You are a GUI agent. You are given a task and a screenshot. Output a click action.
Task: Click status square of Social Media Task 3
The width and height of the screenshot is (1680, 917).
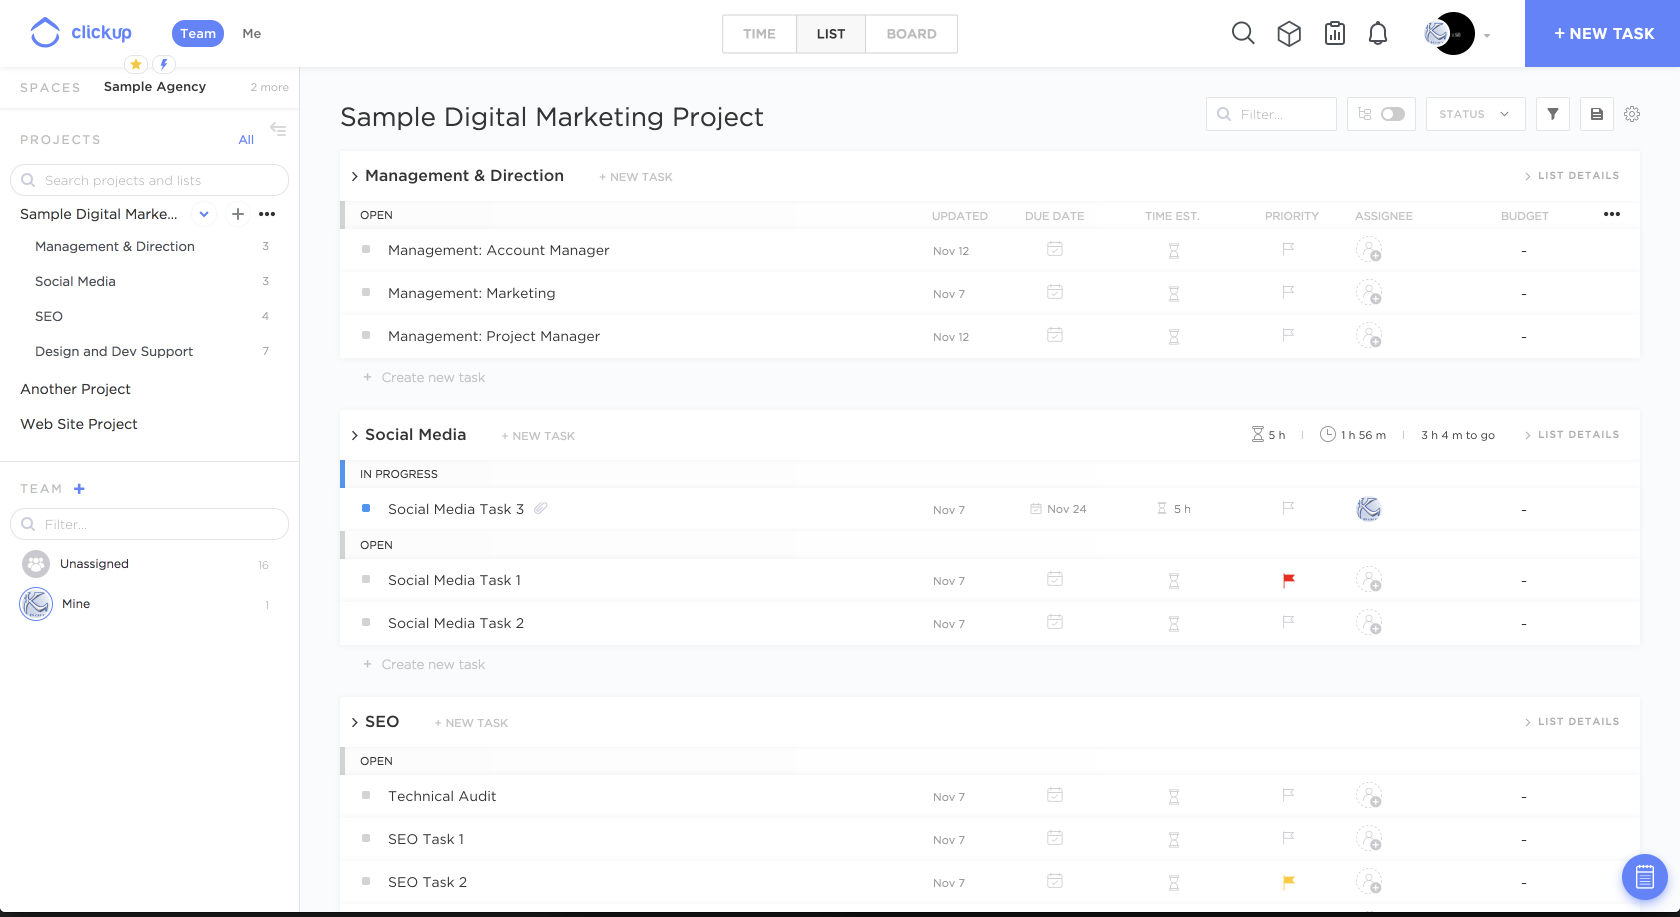click(366, 509)
